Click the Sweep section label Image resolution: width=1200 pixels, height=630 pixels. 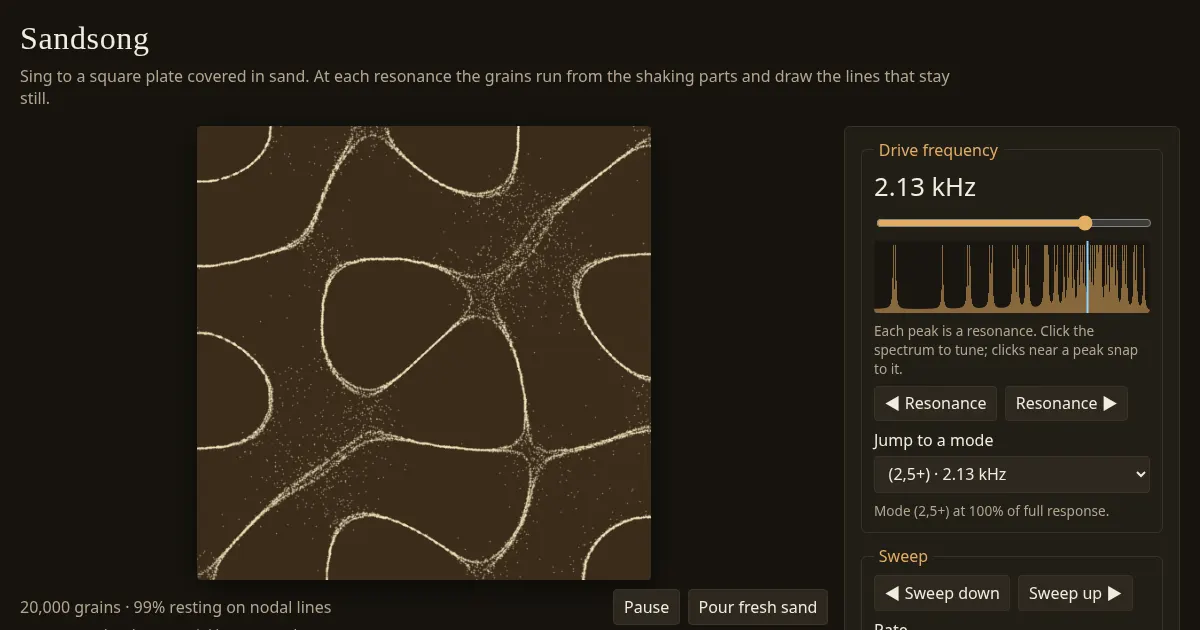pyautogui.click(x=903, y=556)
